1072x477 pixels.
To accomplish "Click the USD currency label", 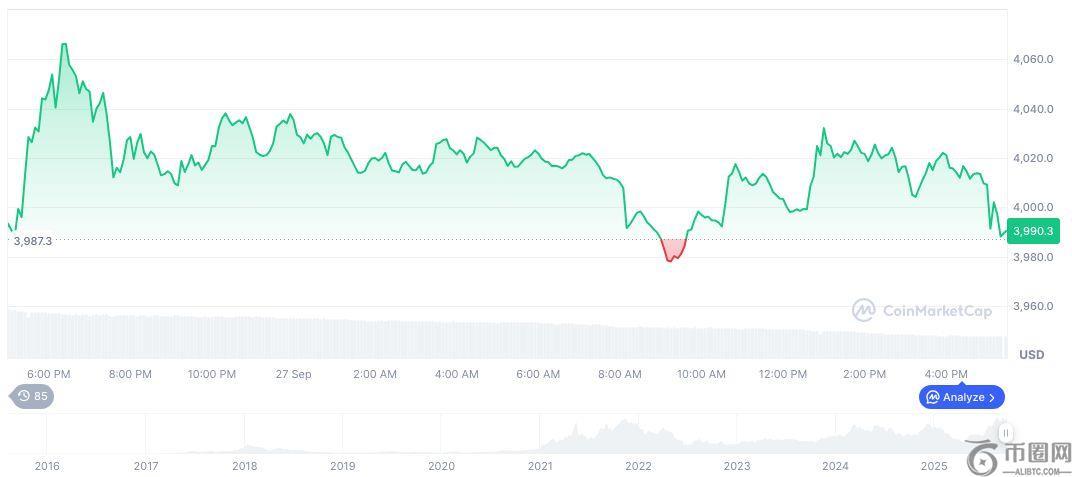I will click(1031, 355).
